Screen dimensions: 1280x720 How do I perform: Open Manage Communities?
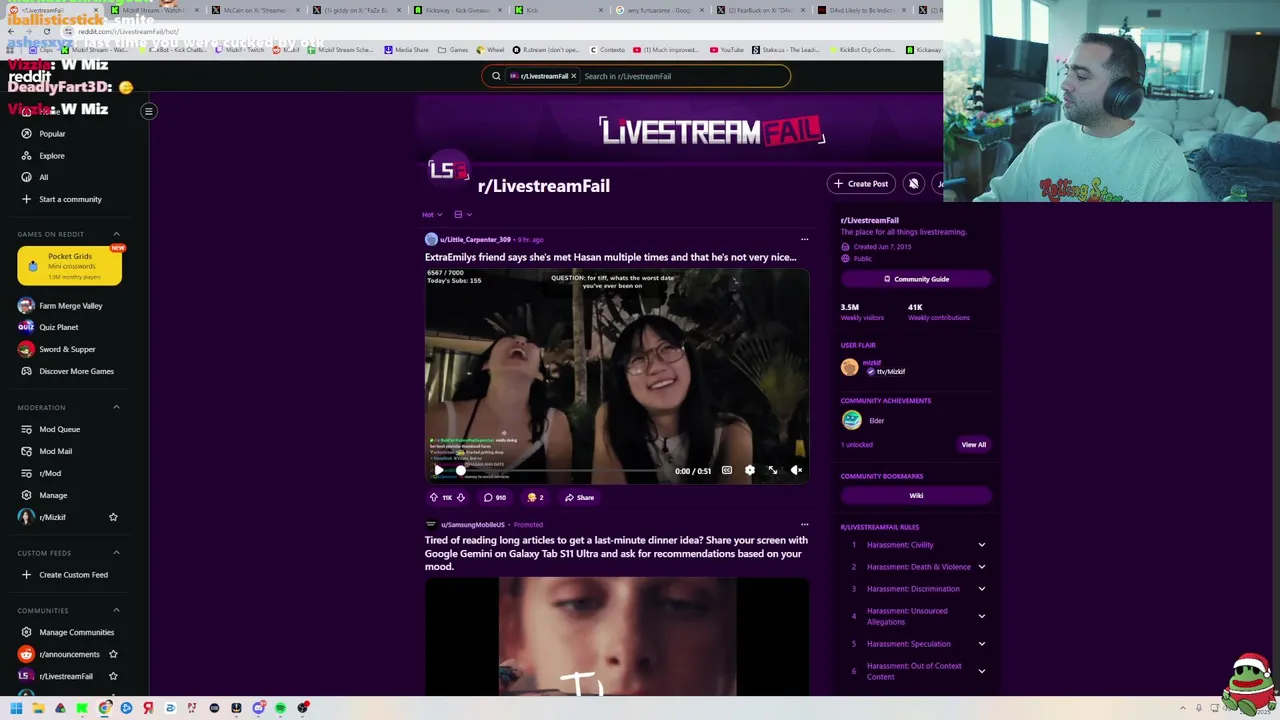pyautogui.click(x=66, y=632)
